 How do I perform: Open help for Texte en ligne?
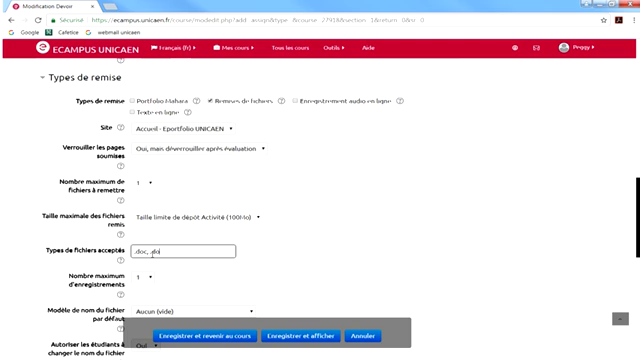coord(187,112)
